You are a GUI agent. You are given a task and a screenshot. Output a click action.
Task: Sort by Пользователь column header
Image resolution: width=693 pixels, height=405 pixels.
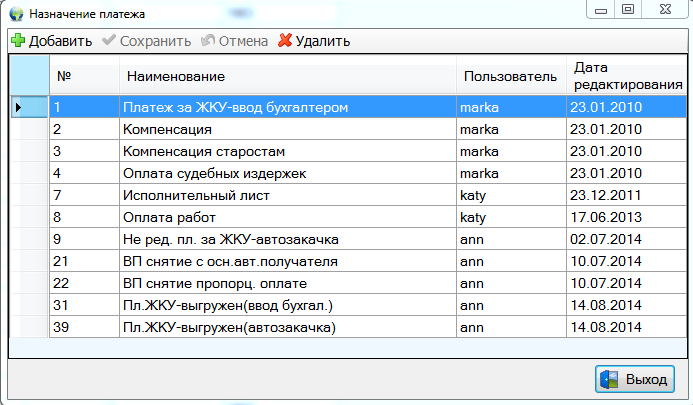[x=508, y=76]
